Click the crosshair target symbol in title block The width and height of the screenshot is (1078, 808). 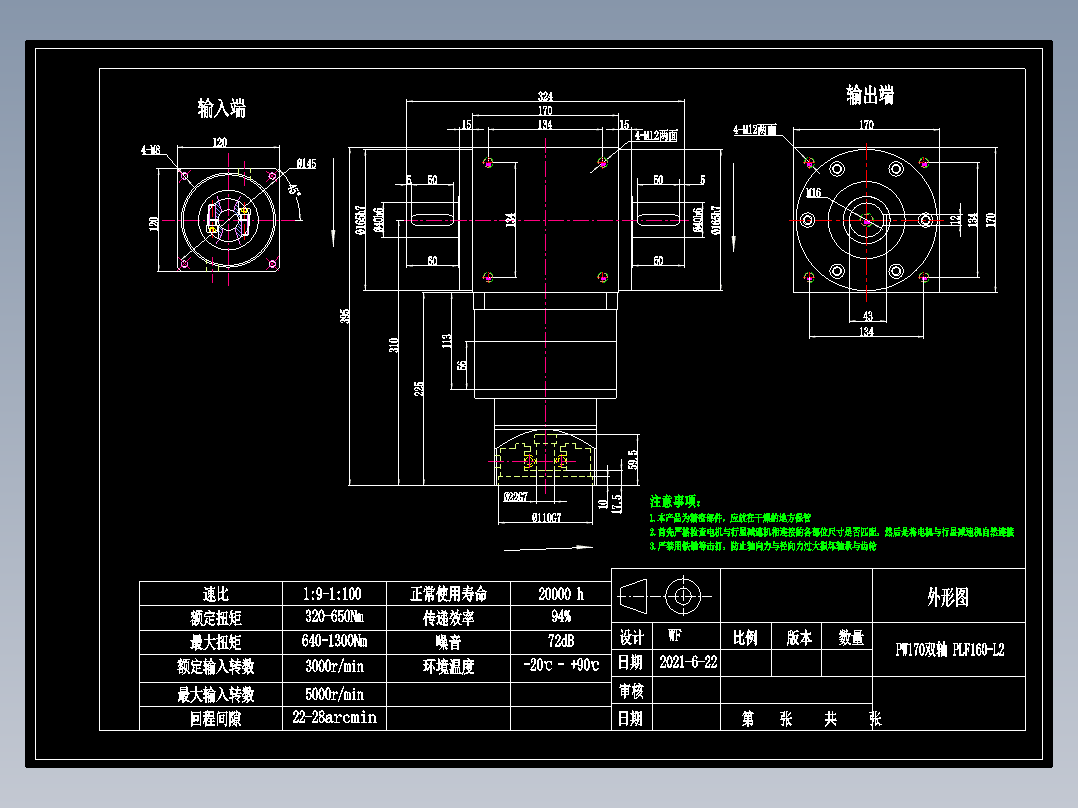point(683,597)
